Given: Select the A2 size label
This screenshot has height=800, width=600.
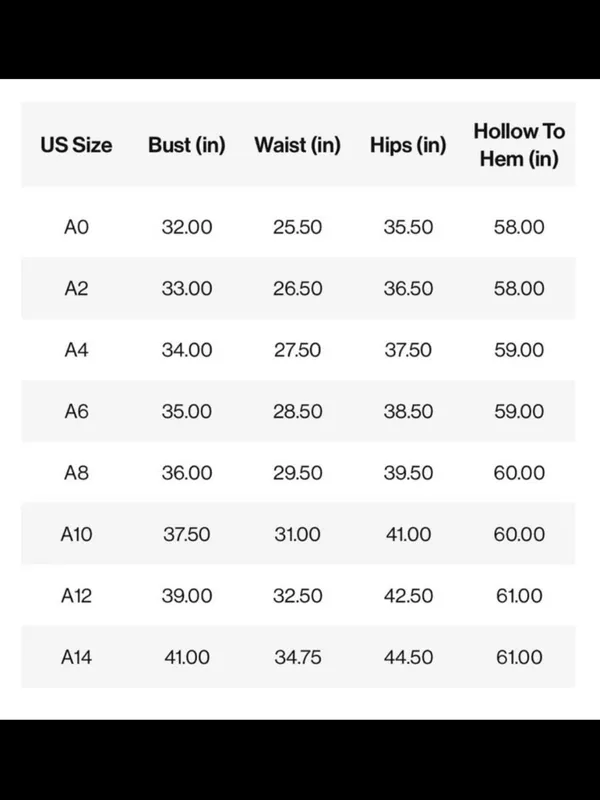Looking at the screenshot, I should [x=76, y=288].
